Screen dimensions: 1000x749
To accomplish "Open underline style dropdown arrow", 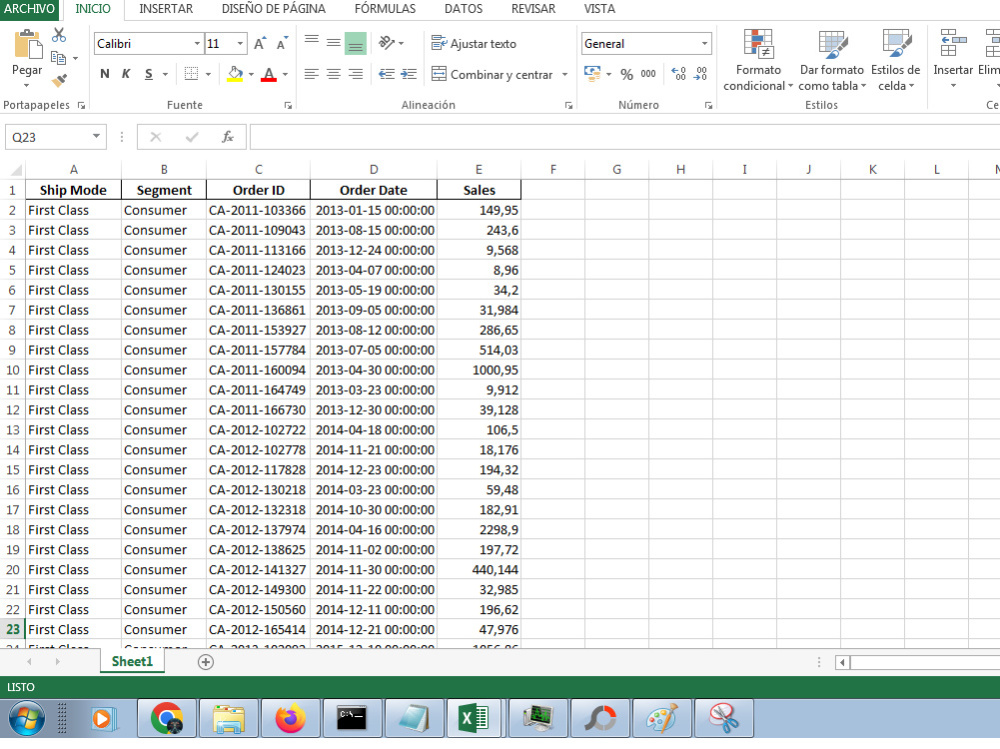I will pos(165,75).
